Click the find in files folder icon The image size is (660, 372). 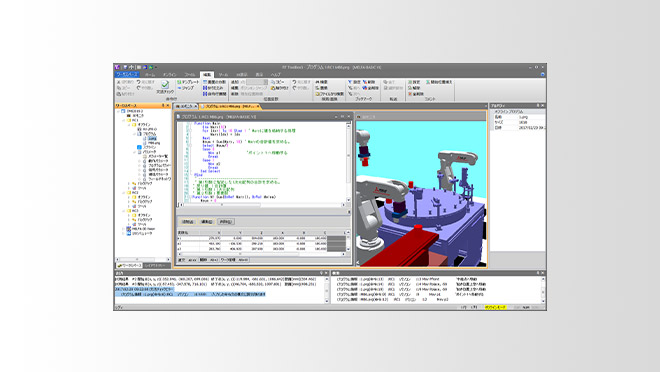click(317, 94)
